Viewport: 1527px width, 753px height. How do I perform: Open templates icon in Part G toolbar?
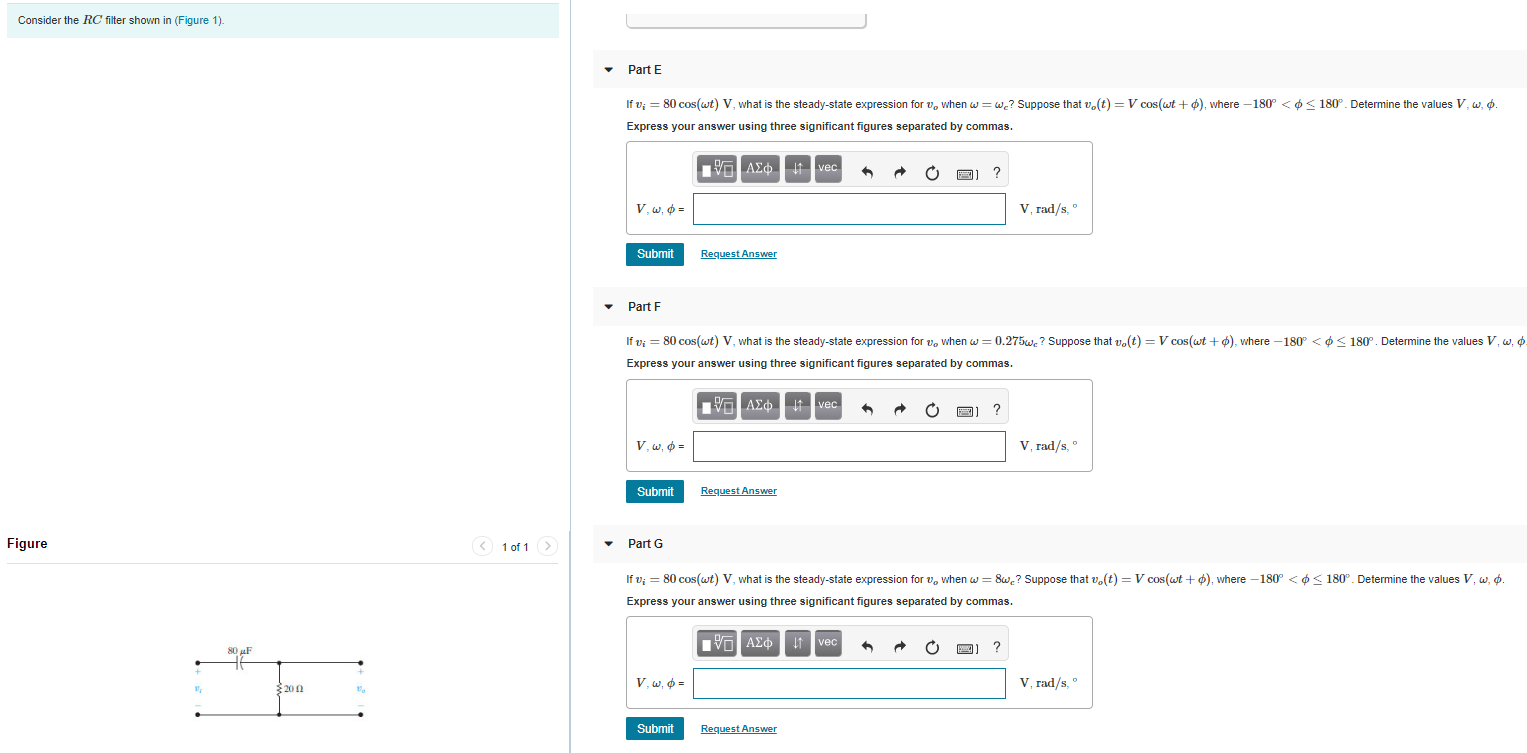[717, 643]
